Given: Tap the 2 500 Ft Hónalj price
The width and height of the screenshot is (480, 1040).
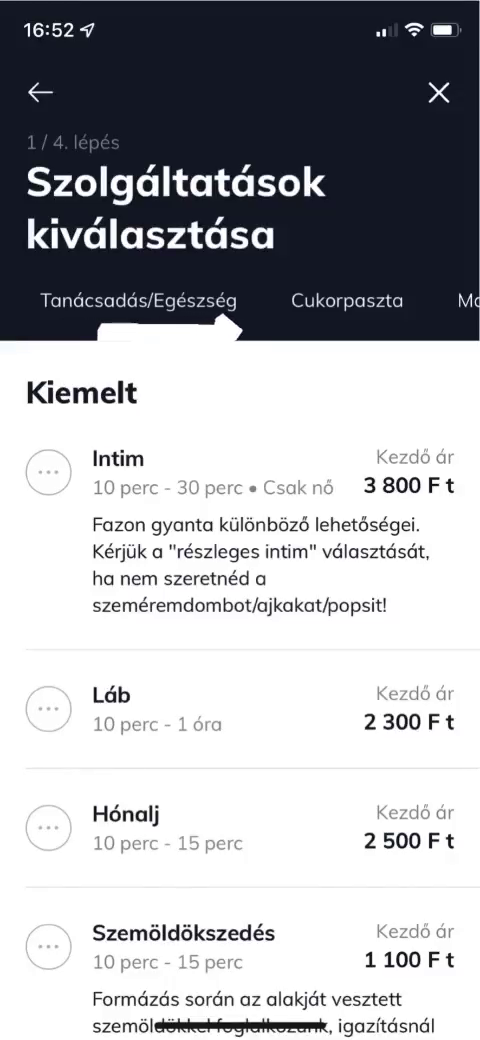Looking at the screenshot, I should [x=409, y=841].
